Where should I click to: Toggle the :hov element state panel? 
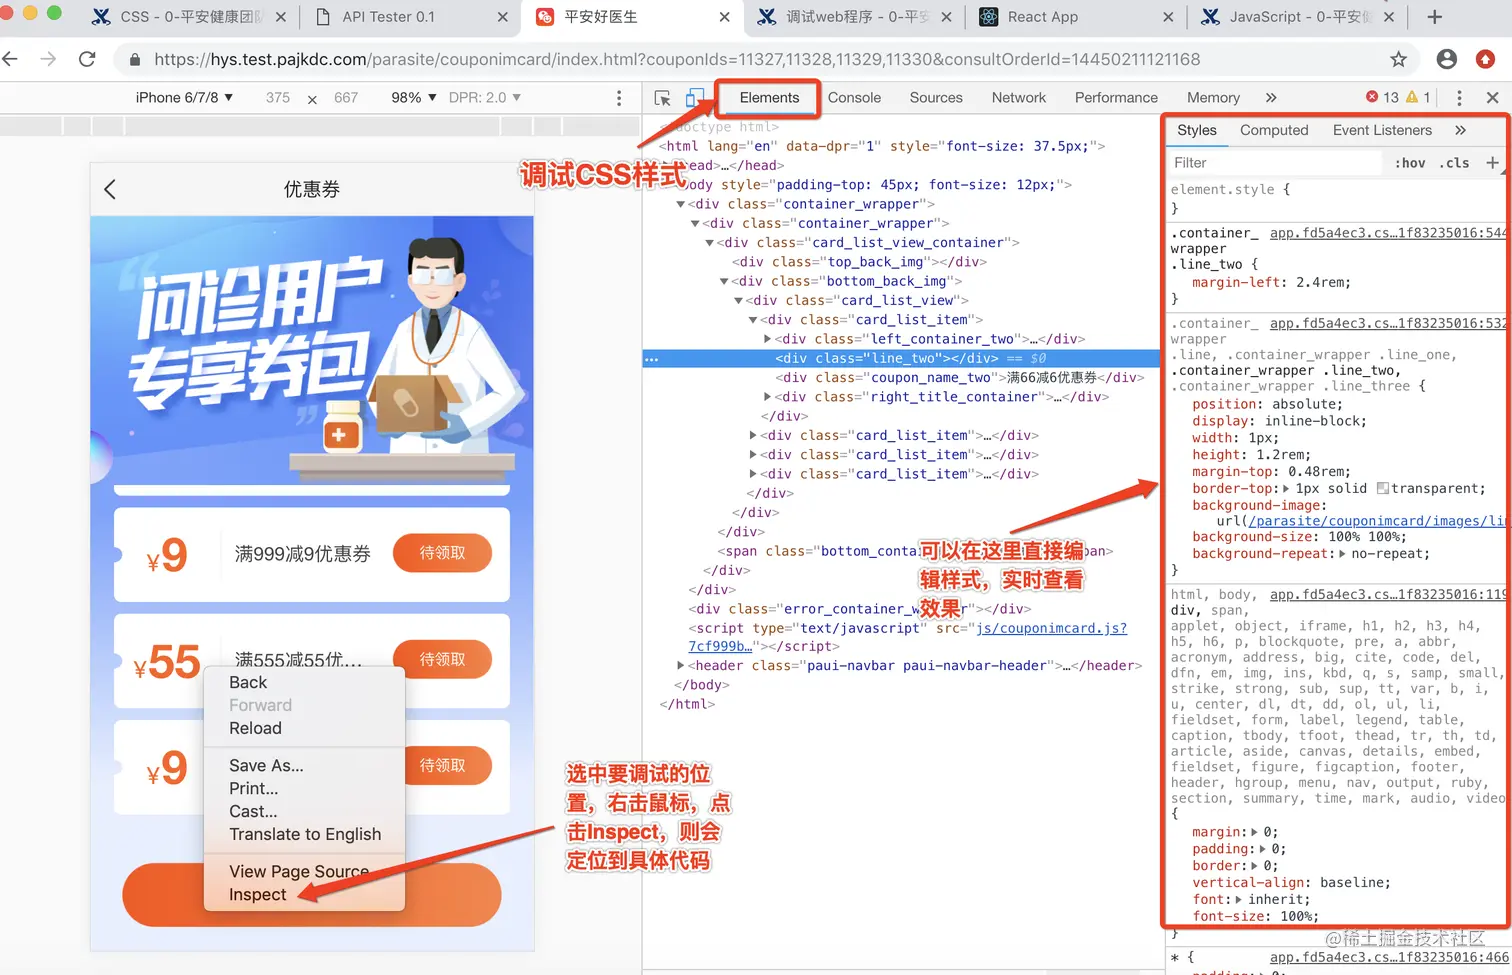coord(1410,163)
